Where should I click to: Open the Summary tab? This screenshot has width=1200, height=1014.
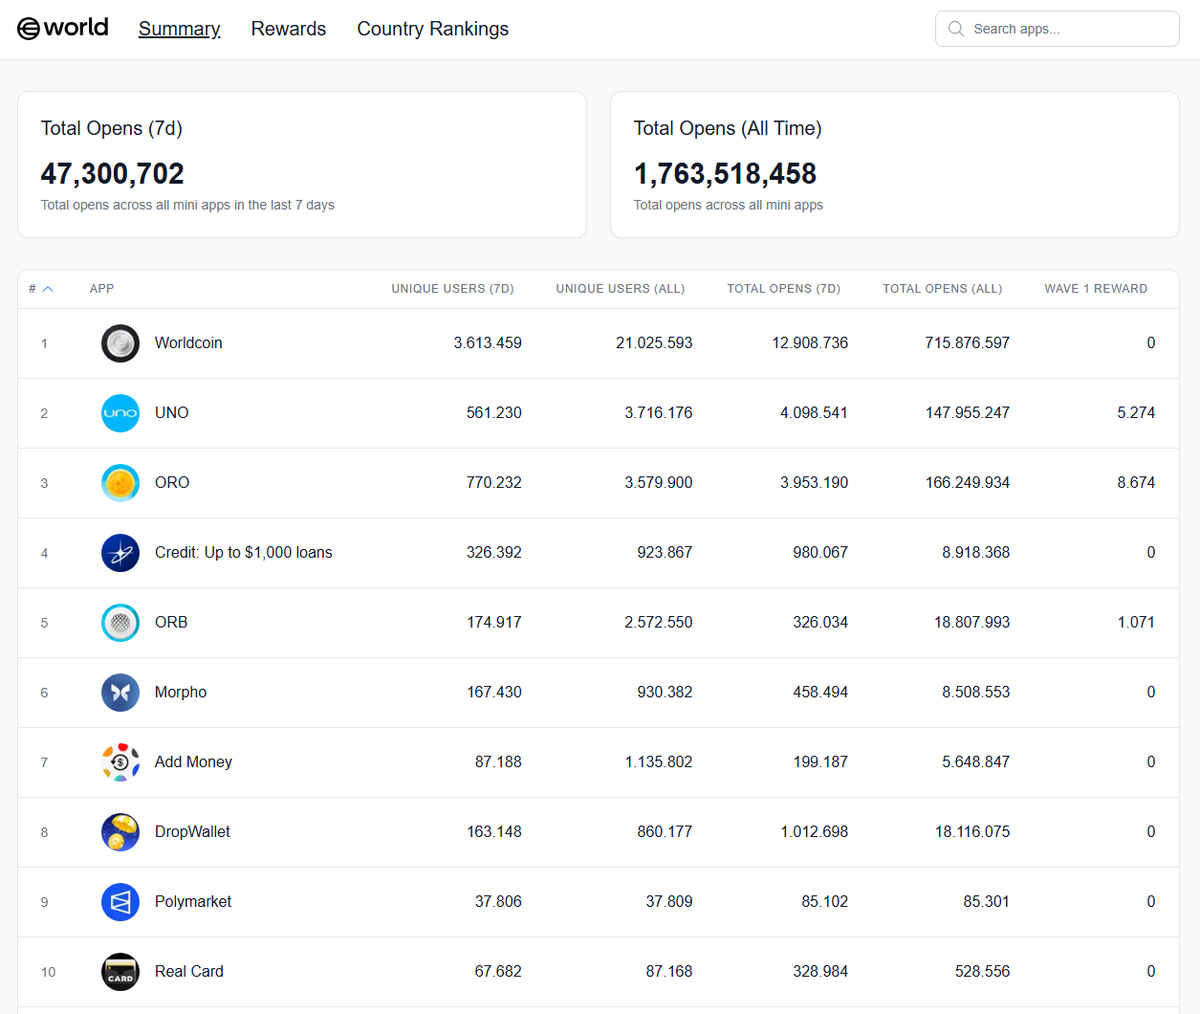pos(179,29)
